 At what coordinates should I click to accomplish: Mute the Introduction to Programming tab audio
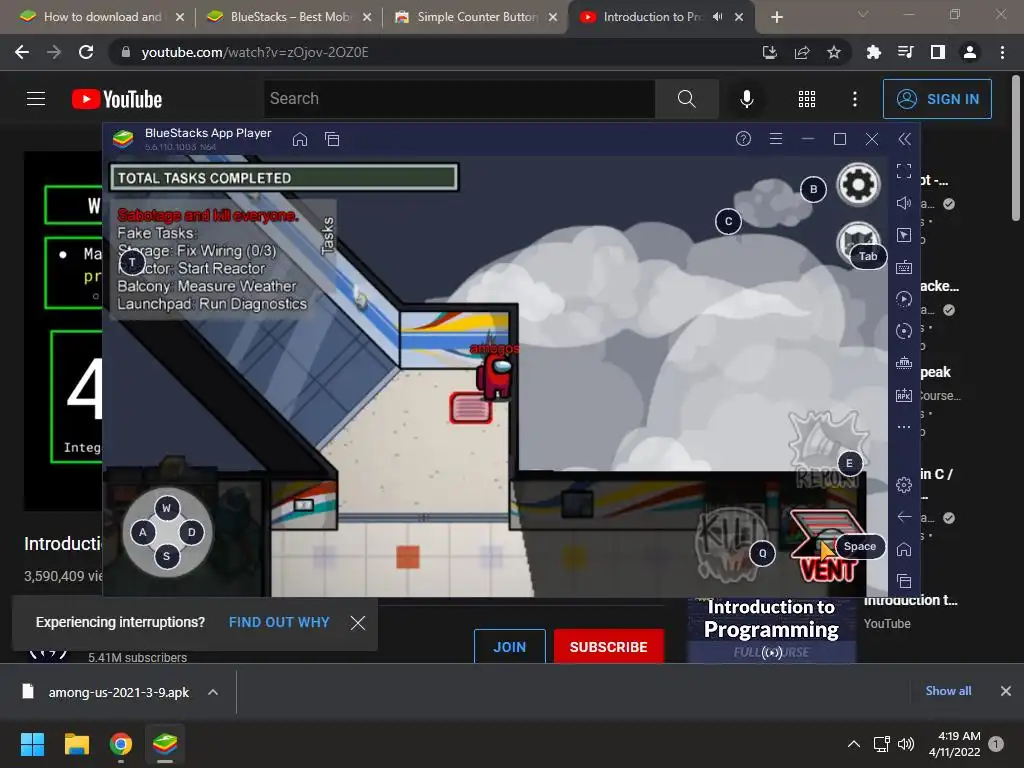tap(718, 17)
